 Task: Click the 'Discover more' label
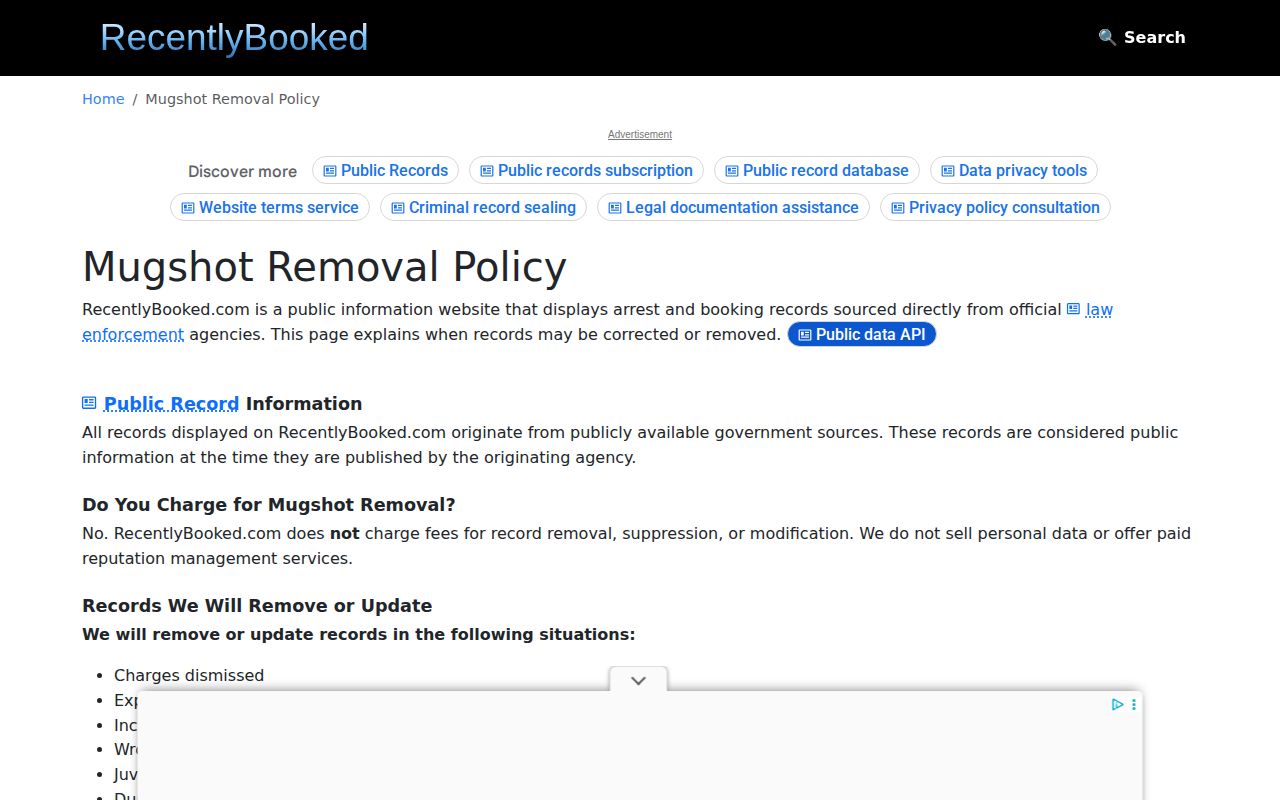coord(242,171)
